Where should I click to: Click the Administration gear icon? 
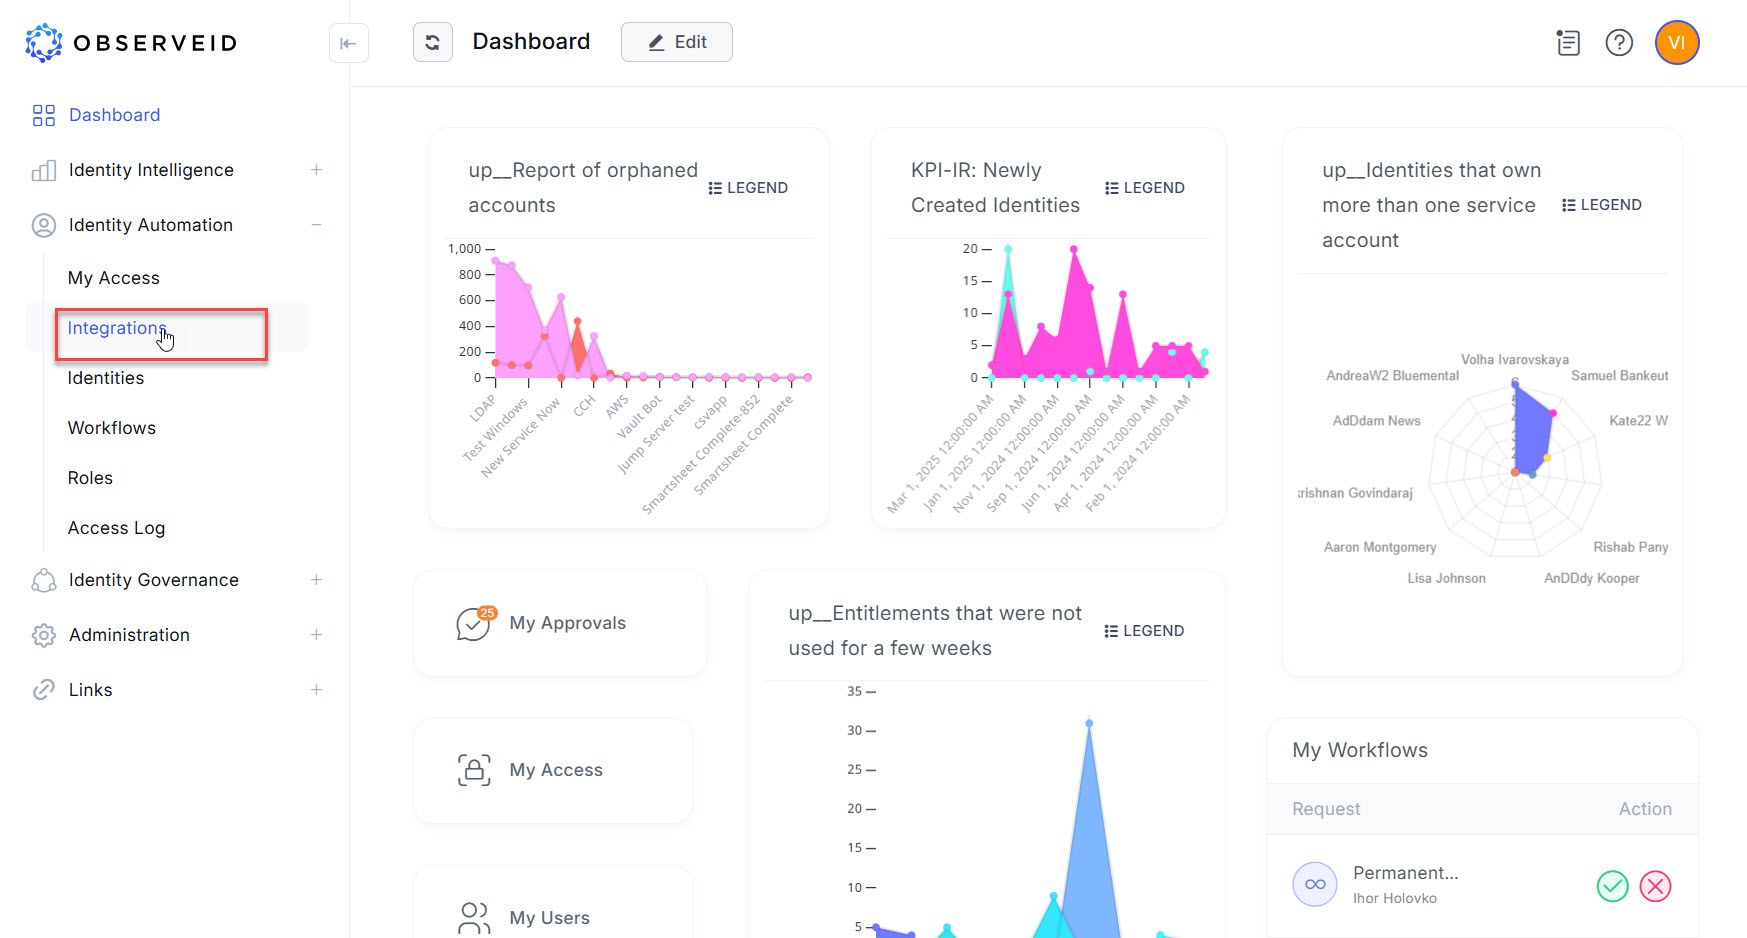coord(43,635)
